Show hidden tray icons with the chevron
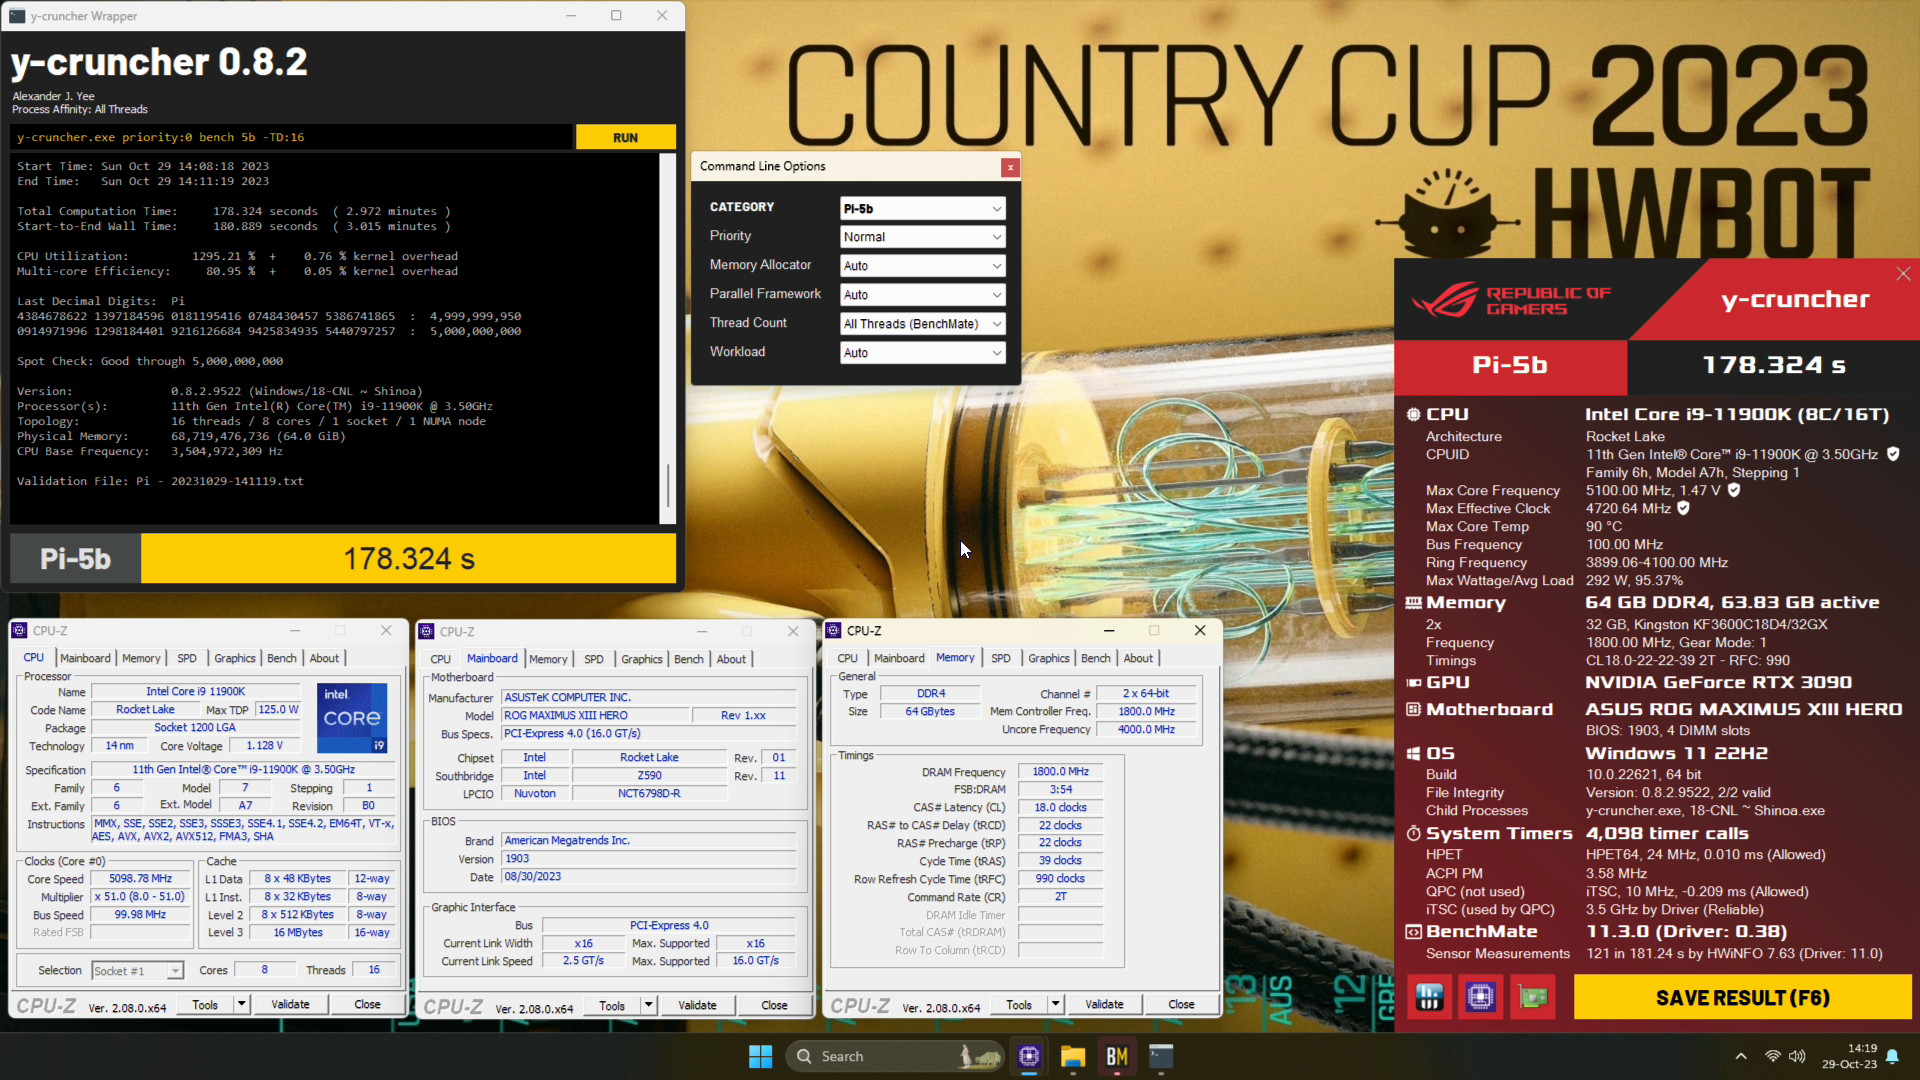Screen dimensions: 1920x1080 [x=1741, y=1056]
